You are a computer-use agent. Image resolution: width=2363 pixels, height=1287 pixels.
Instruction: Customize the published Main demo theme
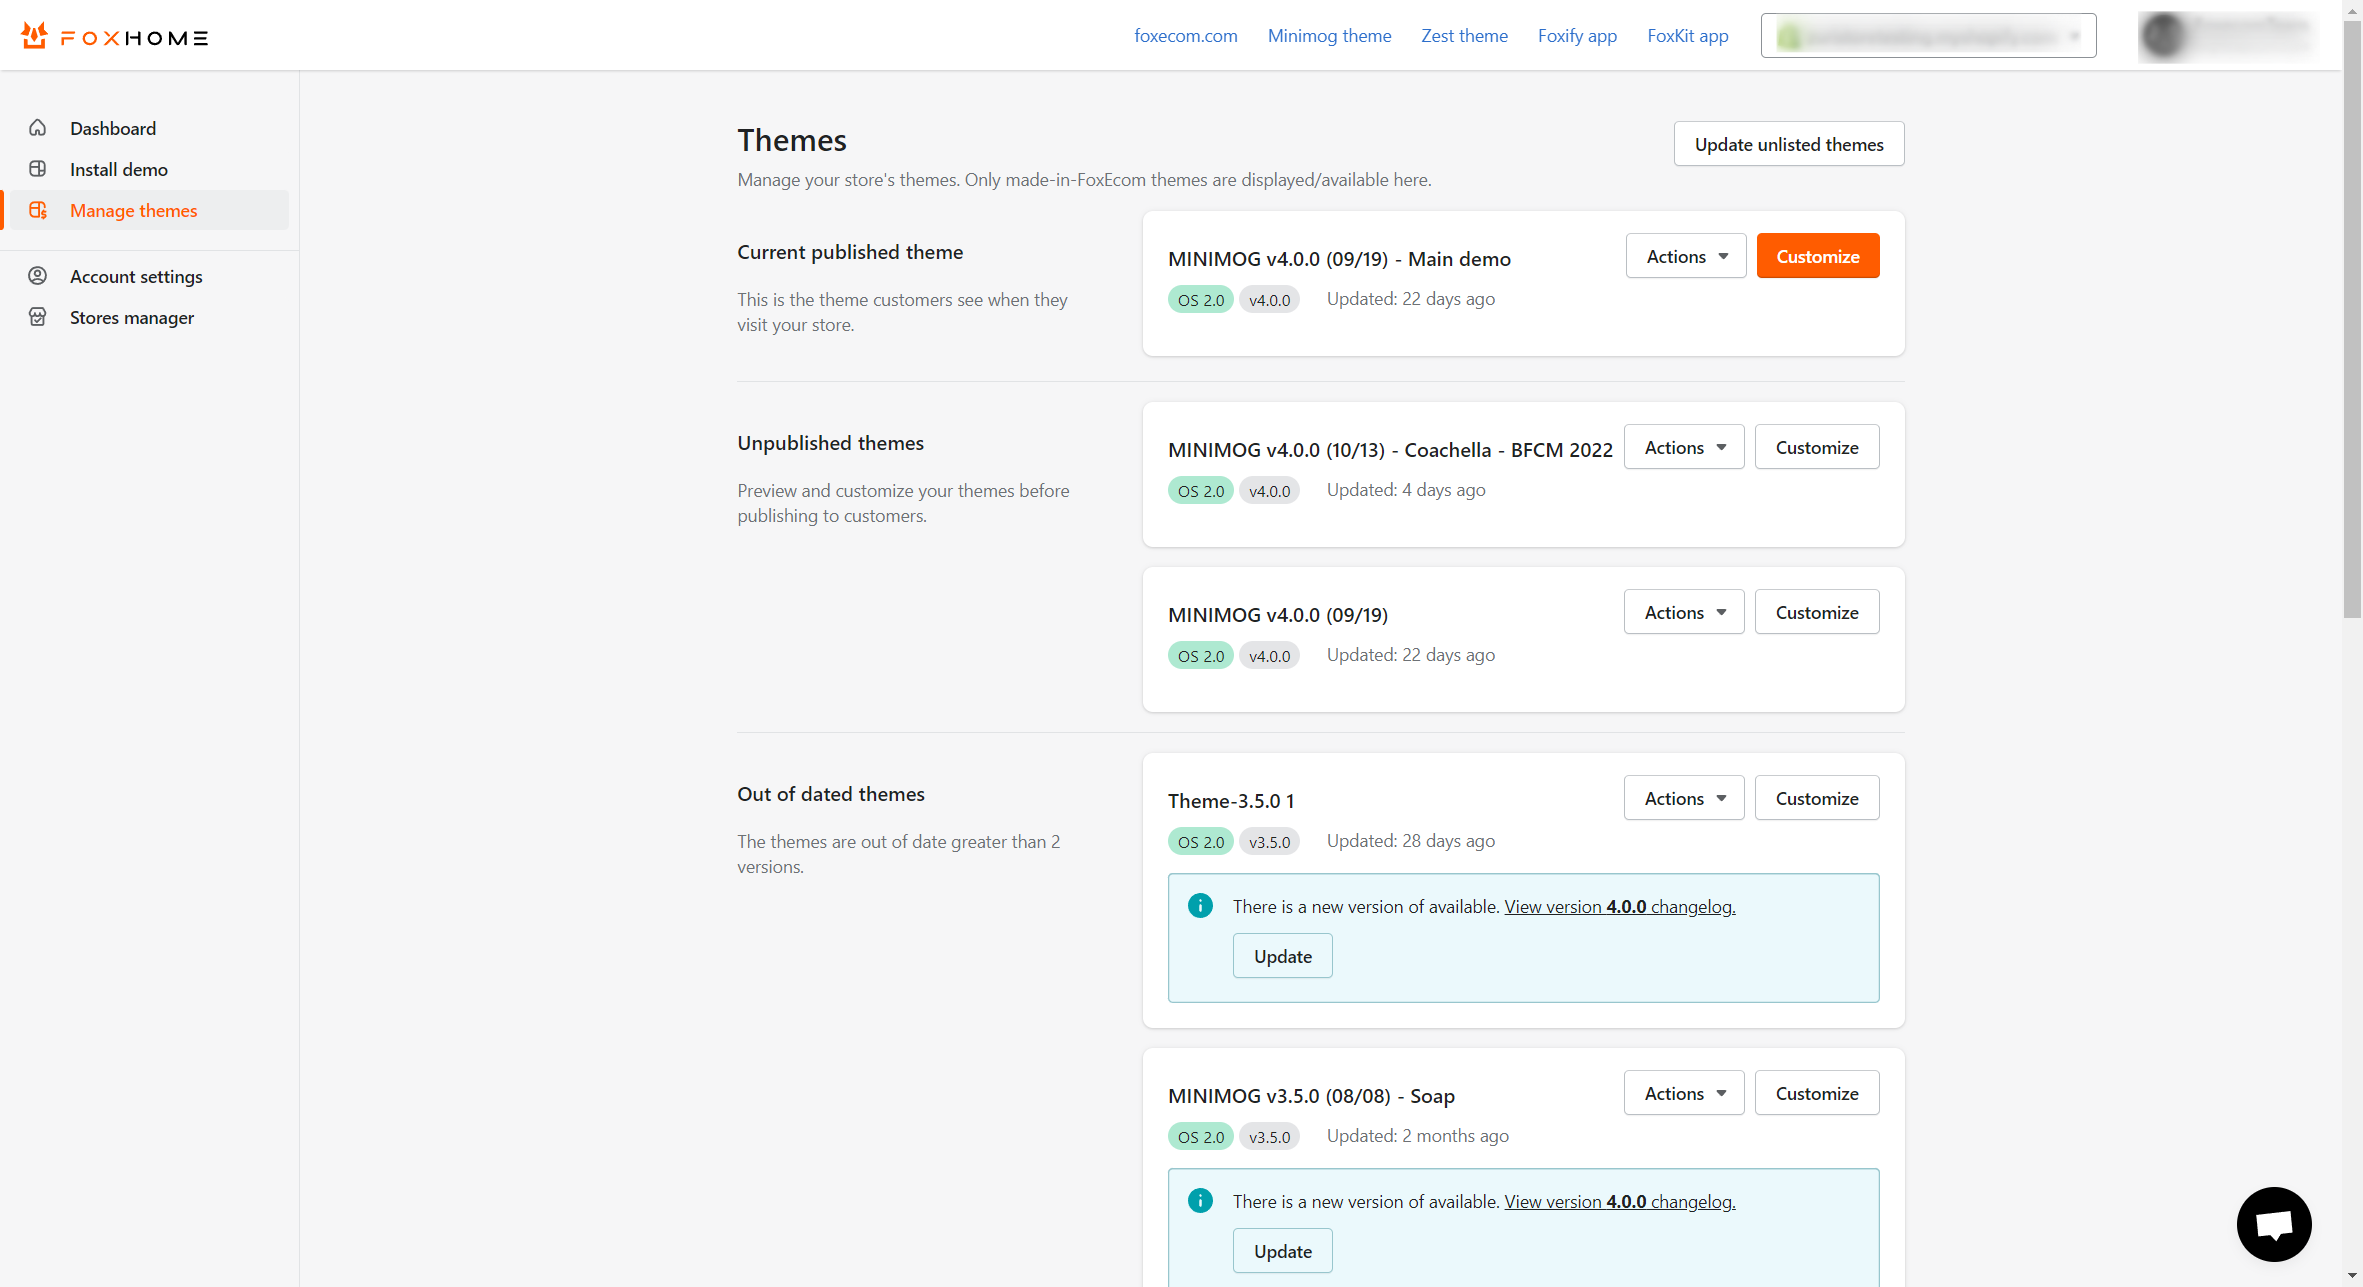[x=1818, y=256]
